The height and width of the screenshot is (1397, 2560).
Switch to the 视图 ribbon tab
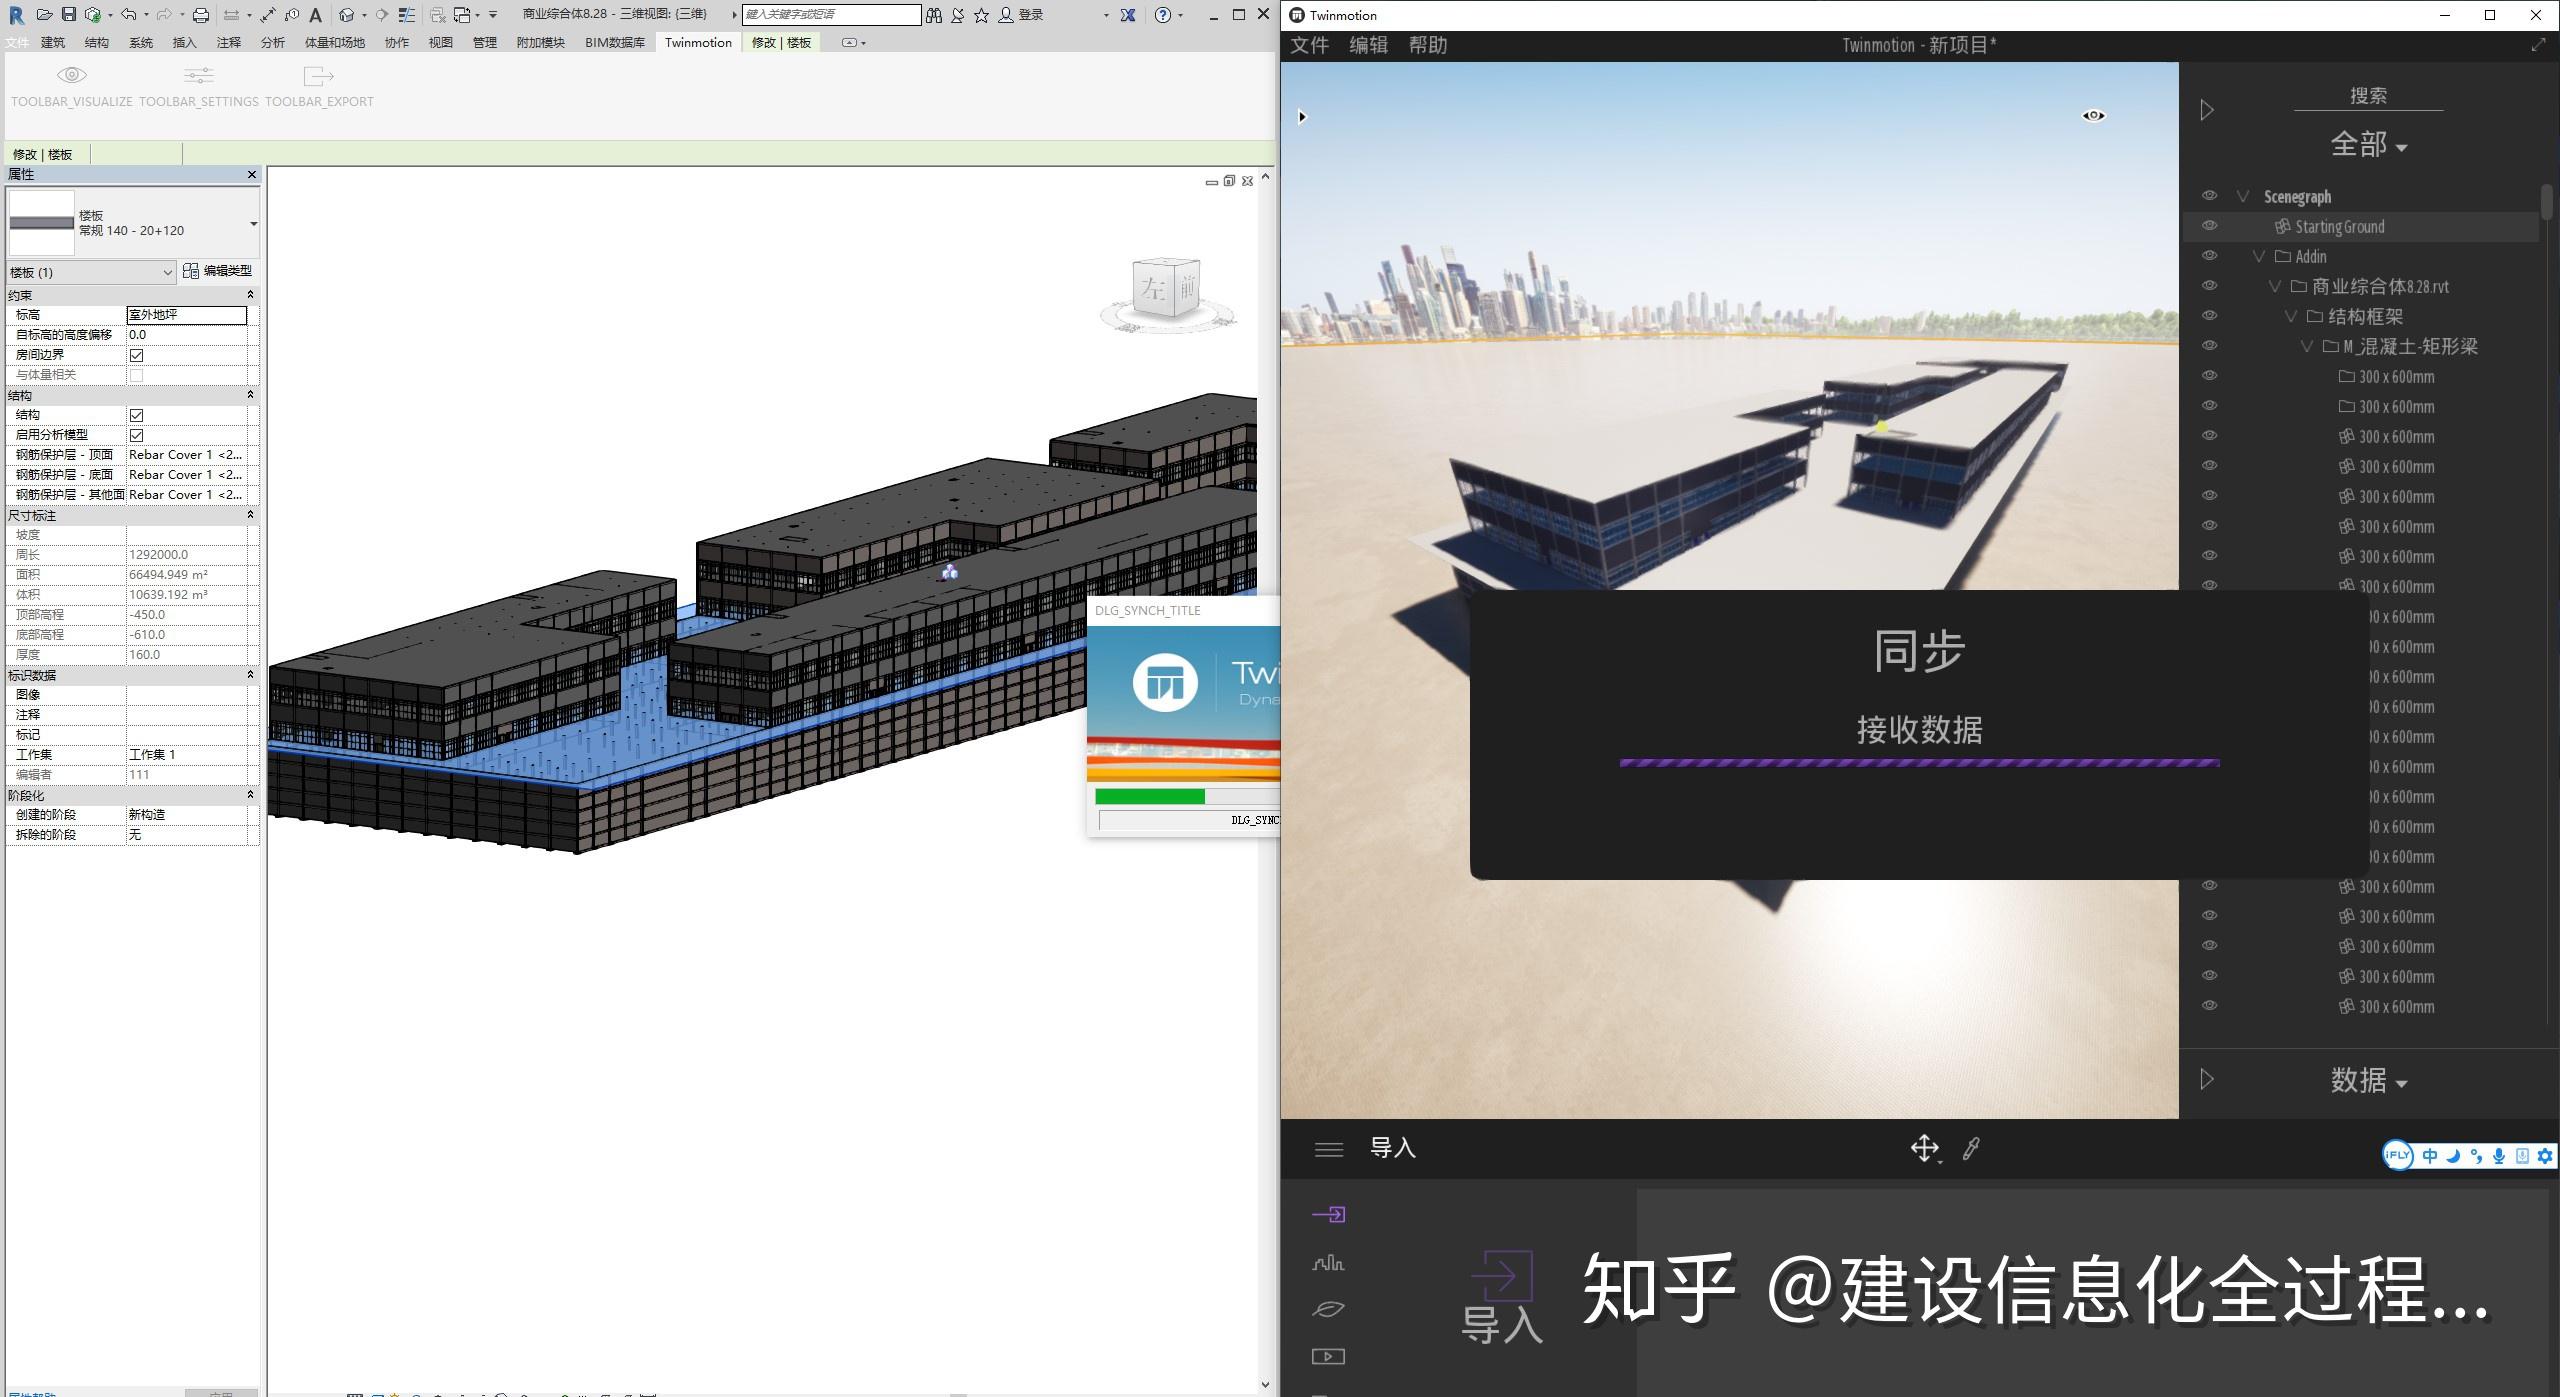click(441, 43)
